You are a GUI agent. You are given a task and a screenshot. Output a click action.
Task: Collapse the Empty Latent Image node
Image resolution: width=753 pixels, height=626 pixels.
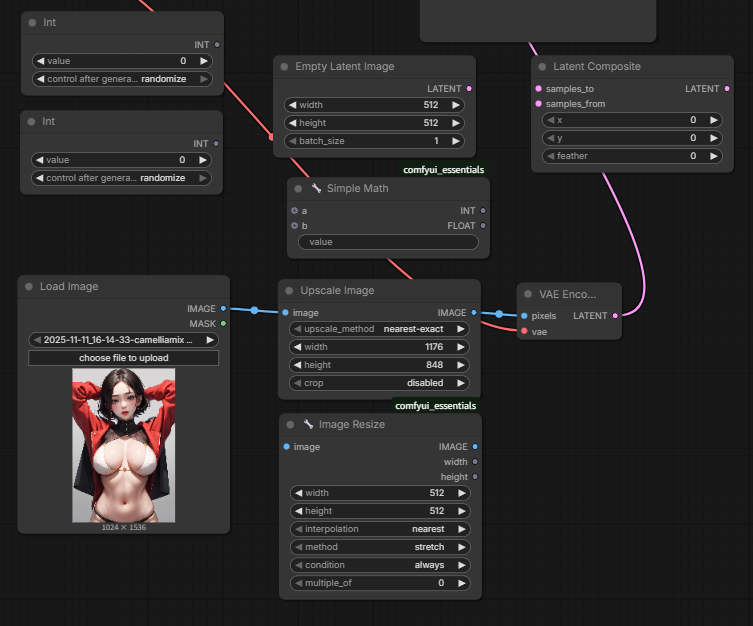(x=285, y=67)
